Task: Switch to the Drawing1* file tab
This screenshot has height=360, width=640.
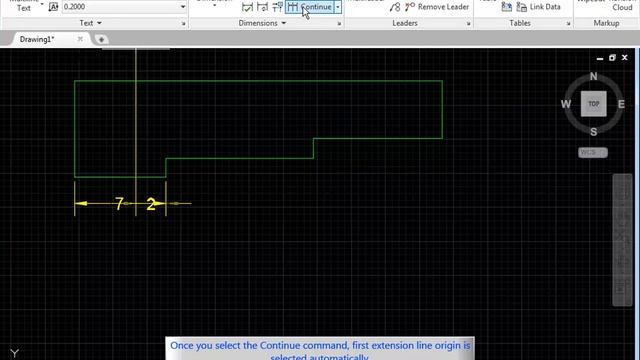Action: 37,40
